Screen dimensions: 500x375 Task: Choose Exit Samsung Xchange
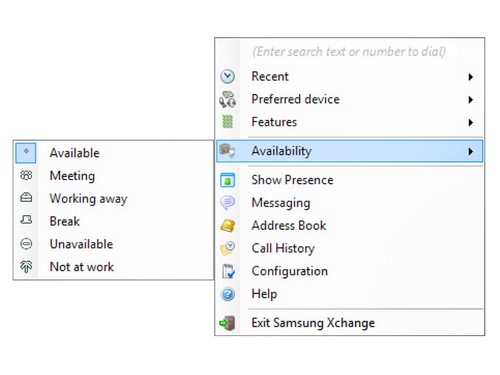349,323
